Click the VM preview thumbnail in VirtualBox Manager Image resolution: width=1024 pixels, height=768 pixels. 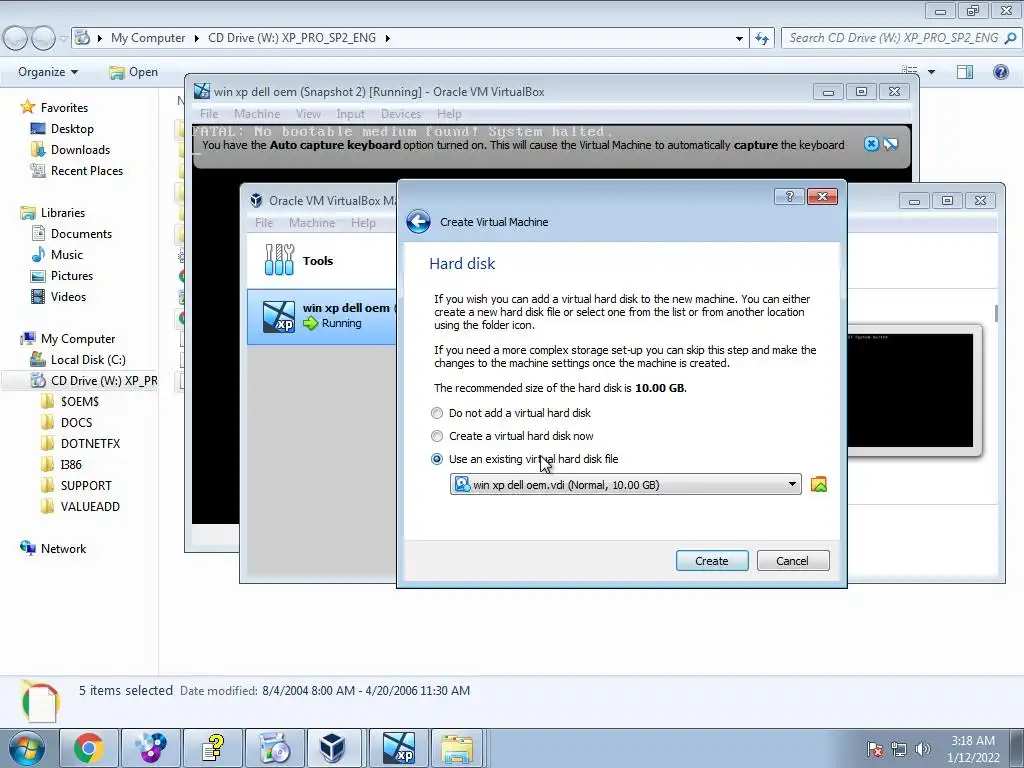point(911,390)
